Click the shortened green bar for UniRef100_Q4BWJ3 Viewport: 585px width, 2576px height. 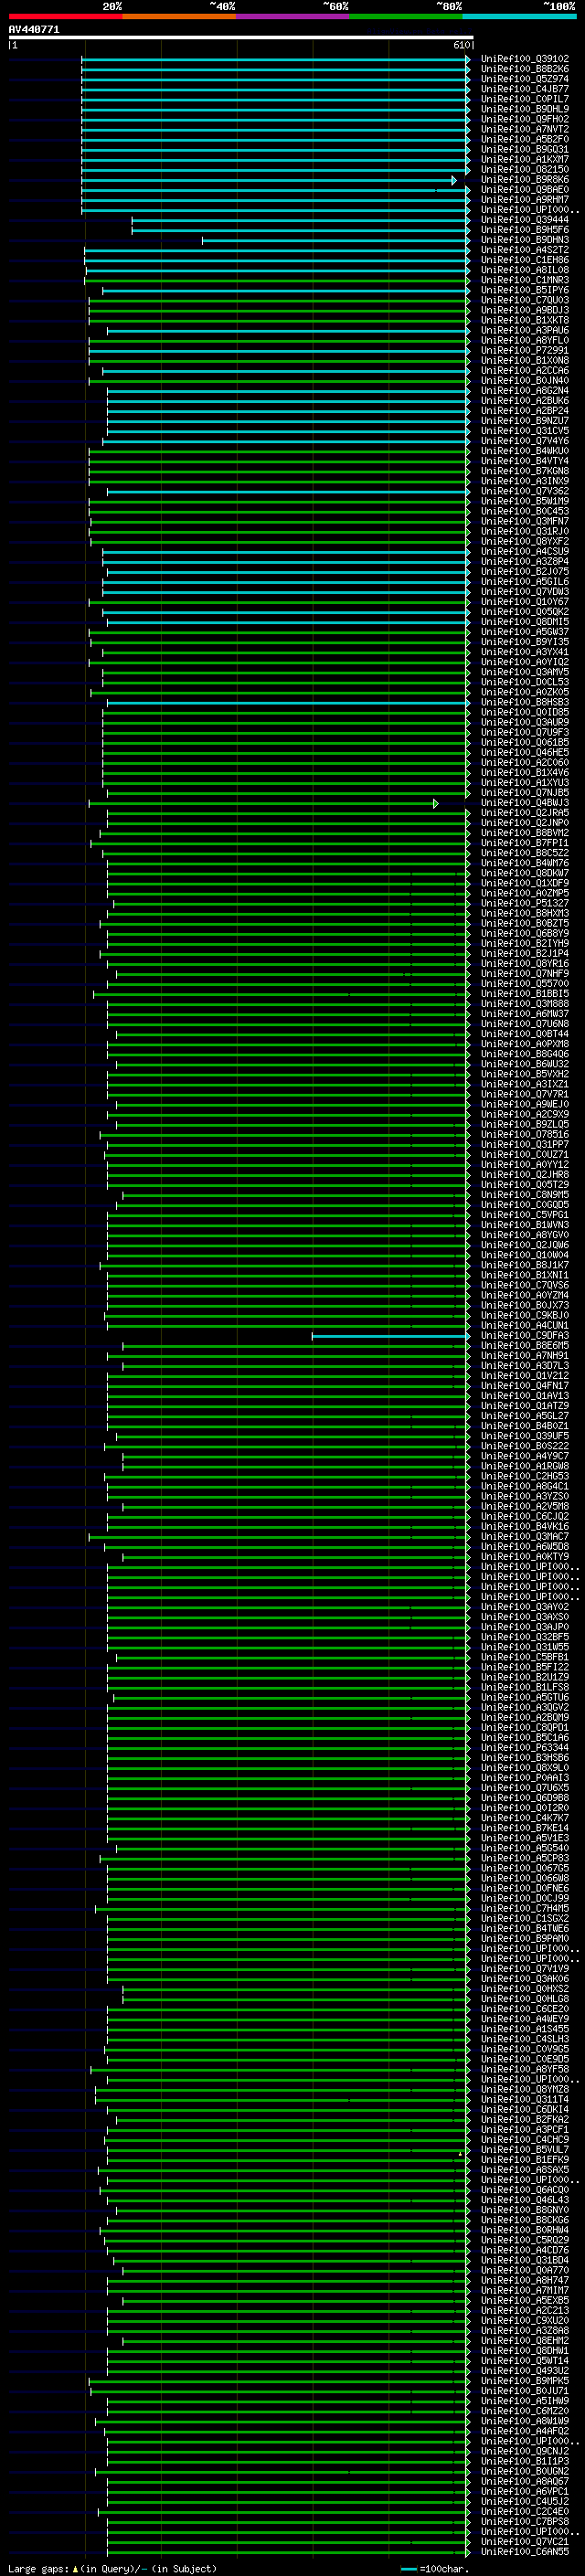[263, 803]
